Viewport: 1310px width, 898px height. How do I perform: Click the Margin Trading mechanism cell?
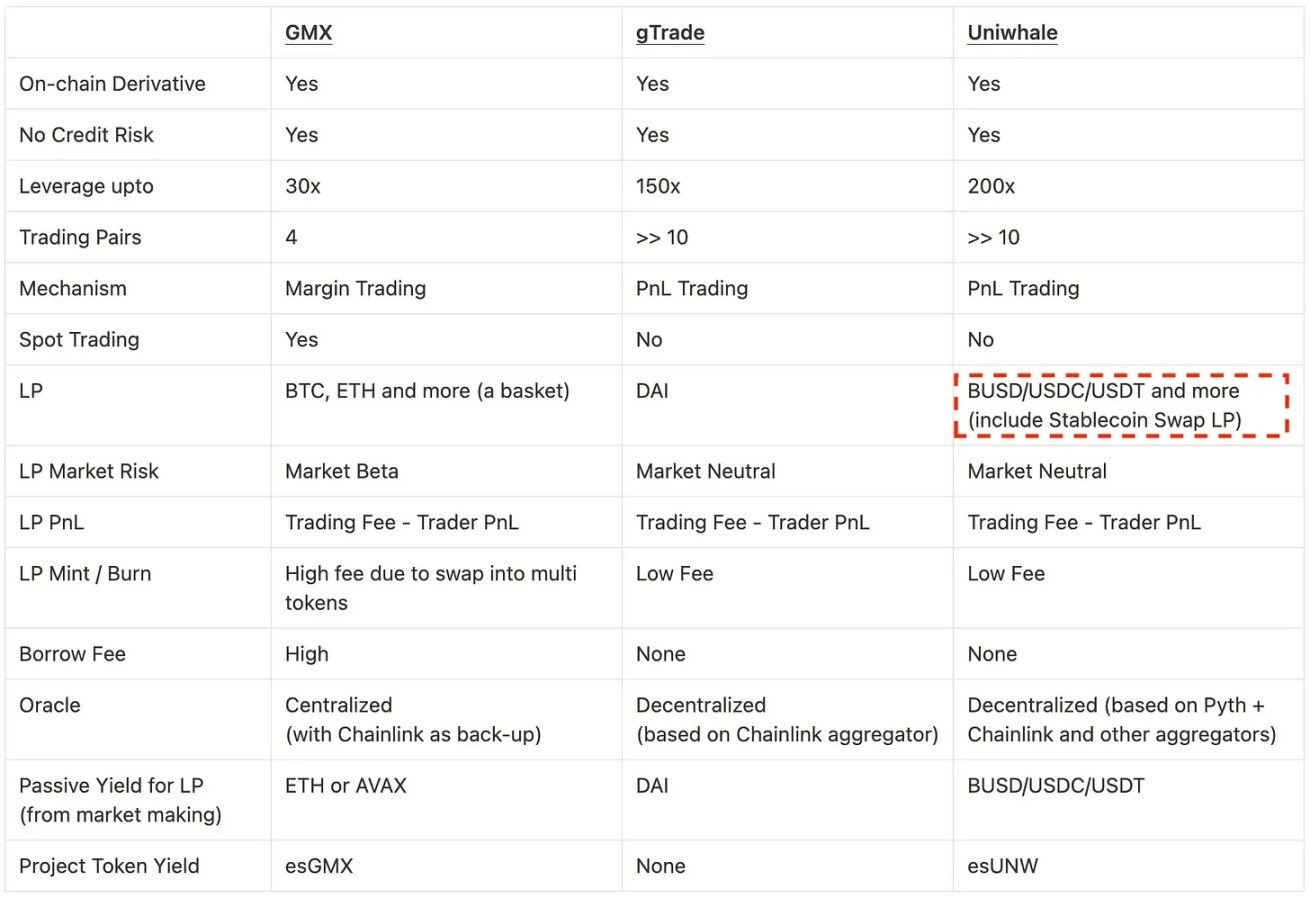click(355, 289)
